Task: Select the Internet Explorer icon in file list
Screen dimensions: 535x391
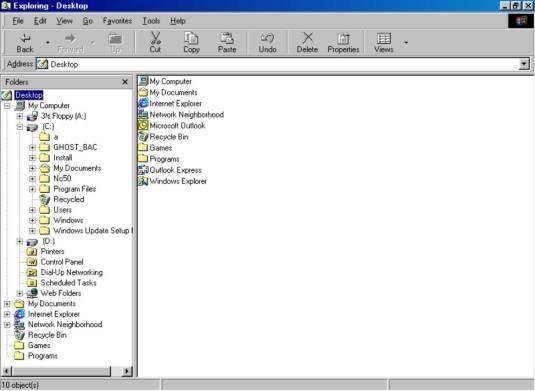Action: coord(143,103)
